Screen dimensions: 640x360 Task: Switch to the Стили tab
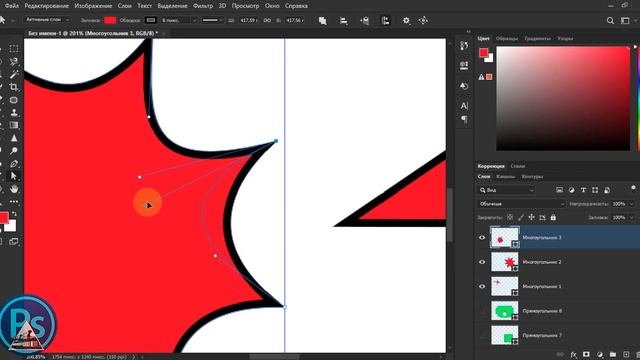tap(518, 166)
